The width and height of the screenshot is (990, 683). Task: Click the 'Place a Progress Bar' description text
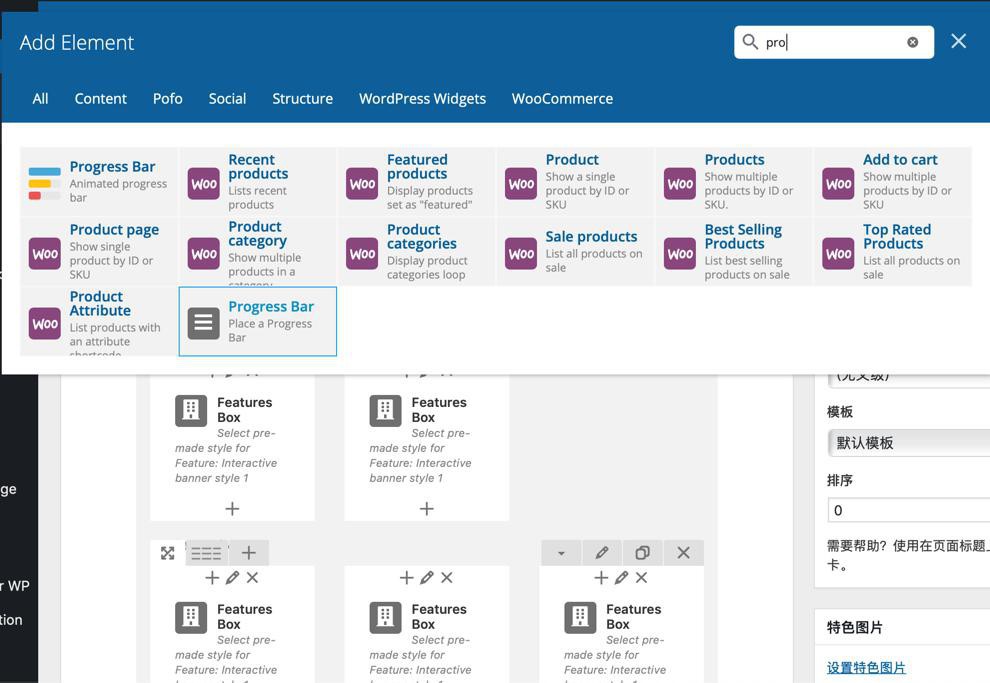(270, 331)
